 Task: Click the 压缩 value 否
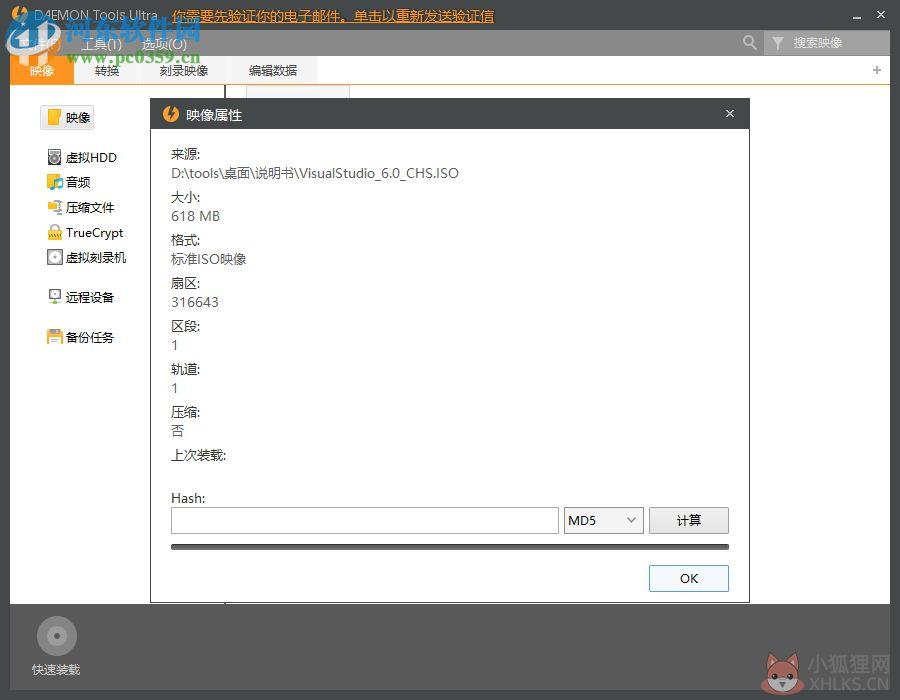coord(177,431)
